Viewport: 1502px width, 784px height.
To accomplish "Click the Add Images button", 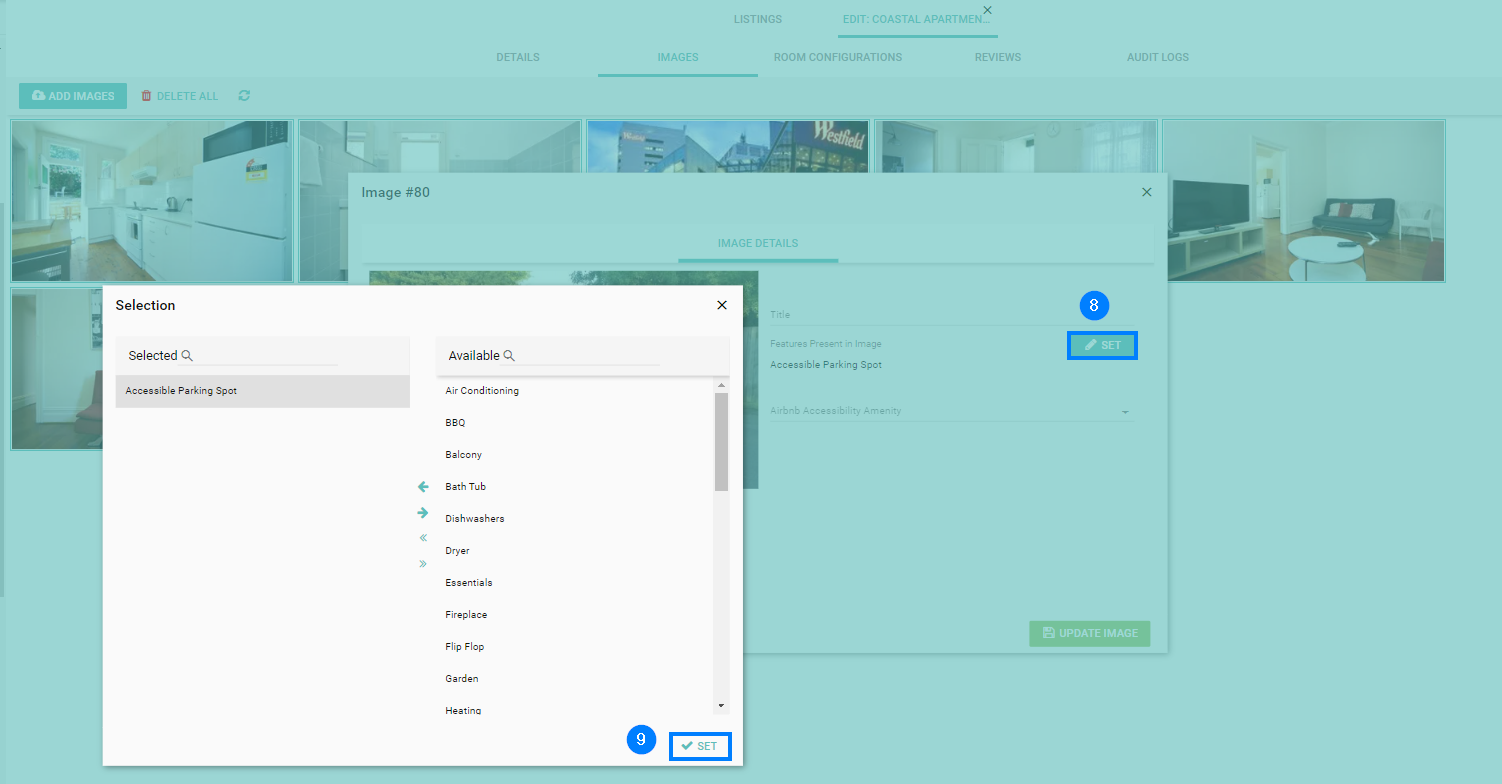I will (73, 96).
